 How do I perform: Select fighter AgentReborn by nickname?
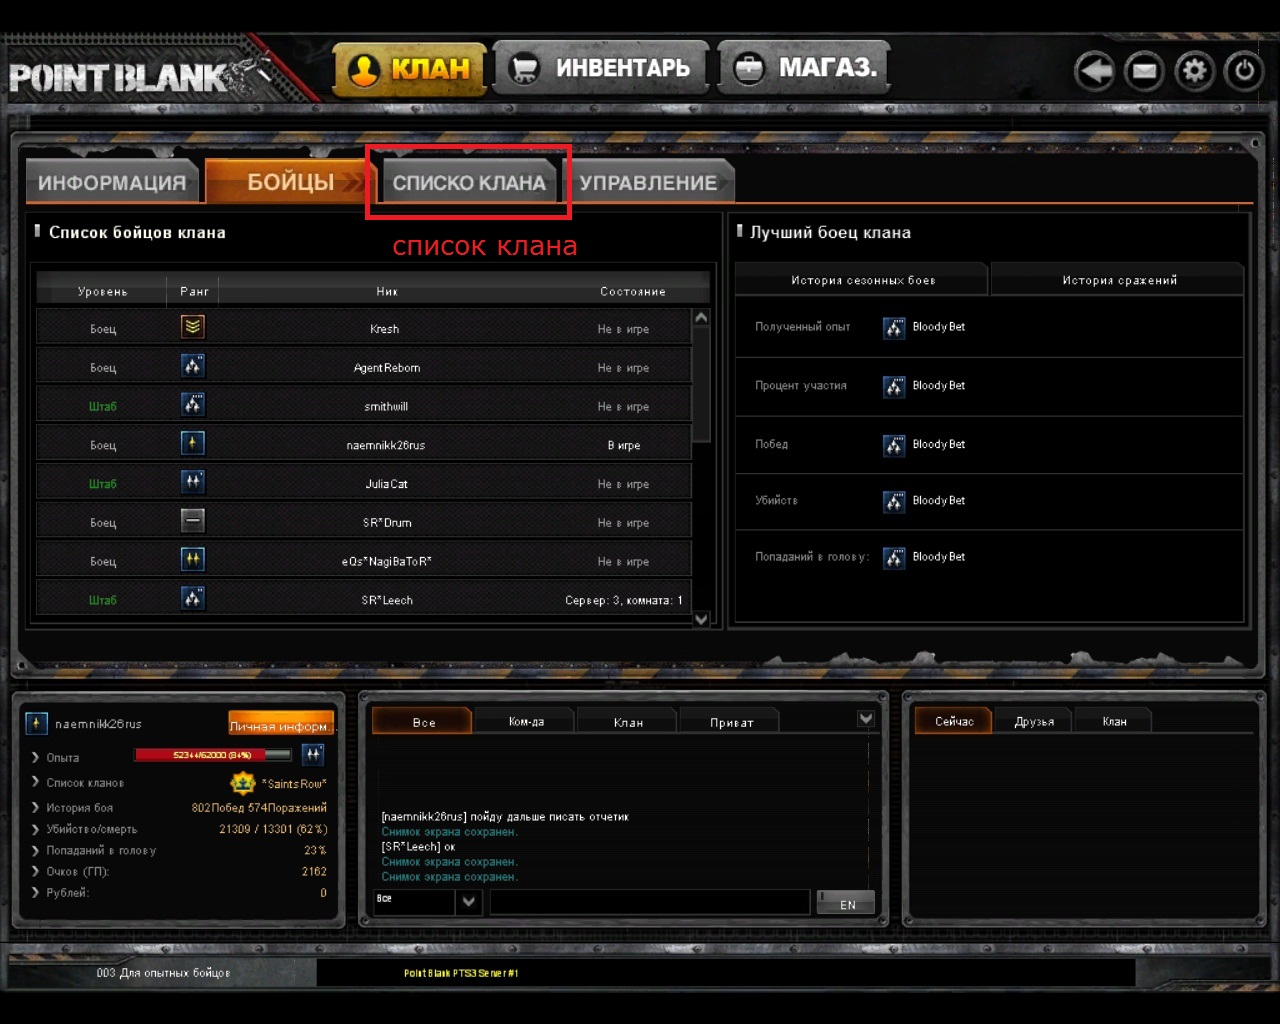pos(387,368)
